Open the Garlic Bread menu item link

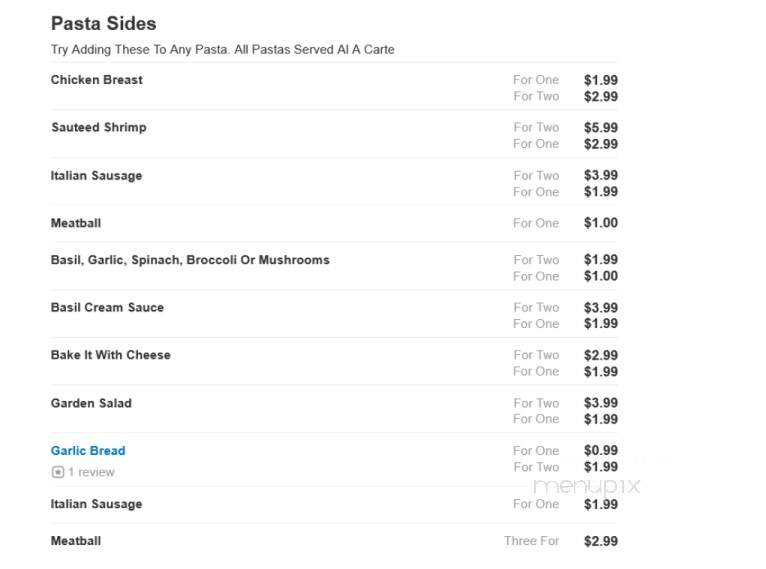pyautogui.click(x=88, y=451)
